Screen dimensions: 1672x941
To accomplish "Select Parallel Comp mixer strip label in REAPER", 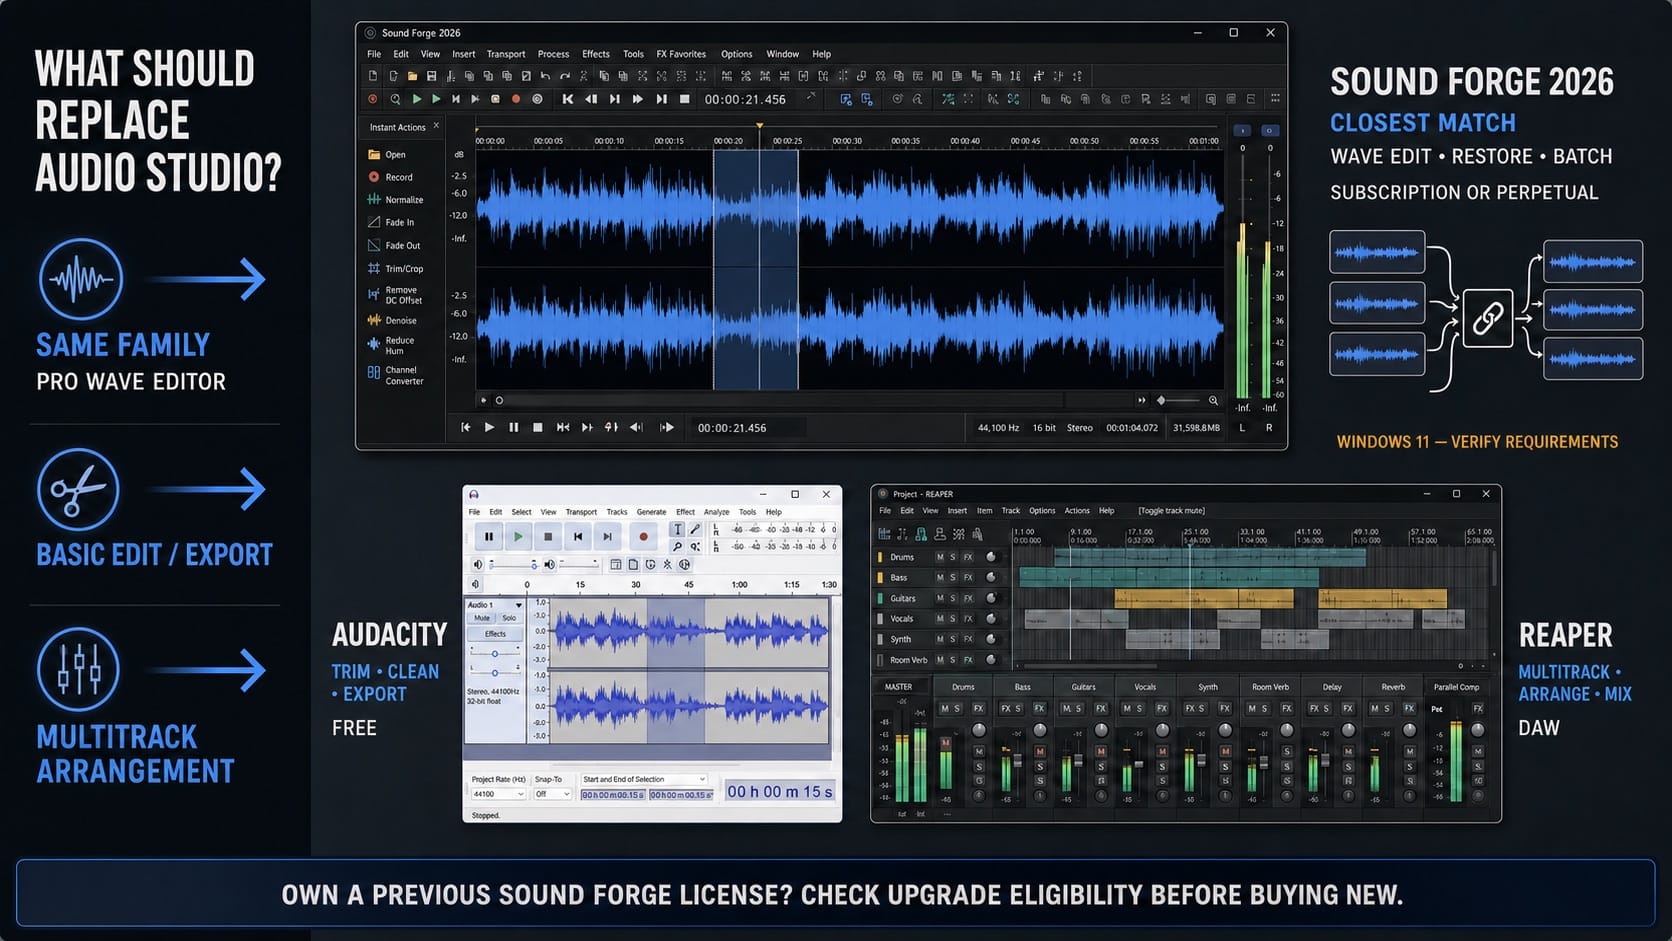I will click(1456, 687).
